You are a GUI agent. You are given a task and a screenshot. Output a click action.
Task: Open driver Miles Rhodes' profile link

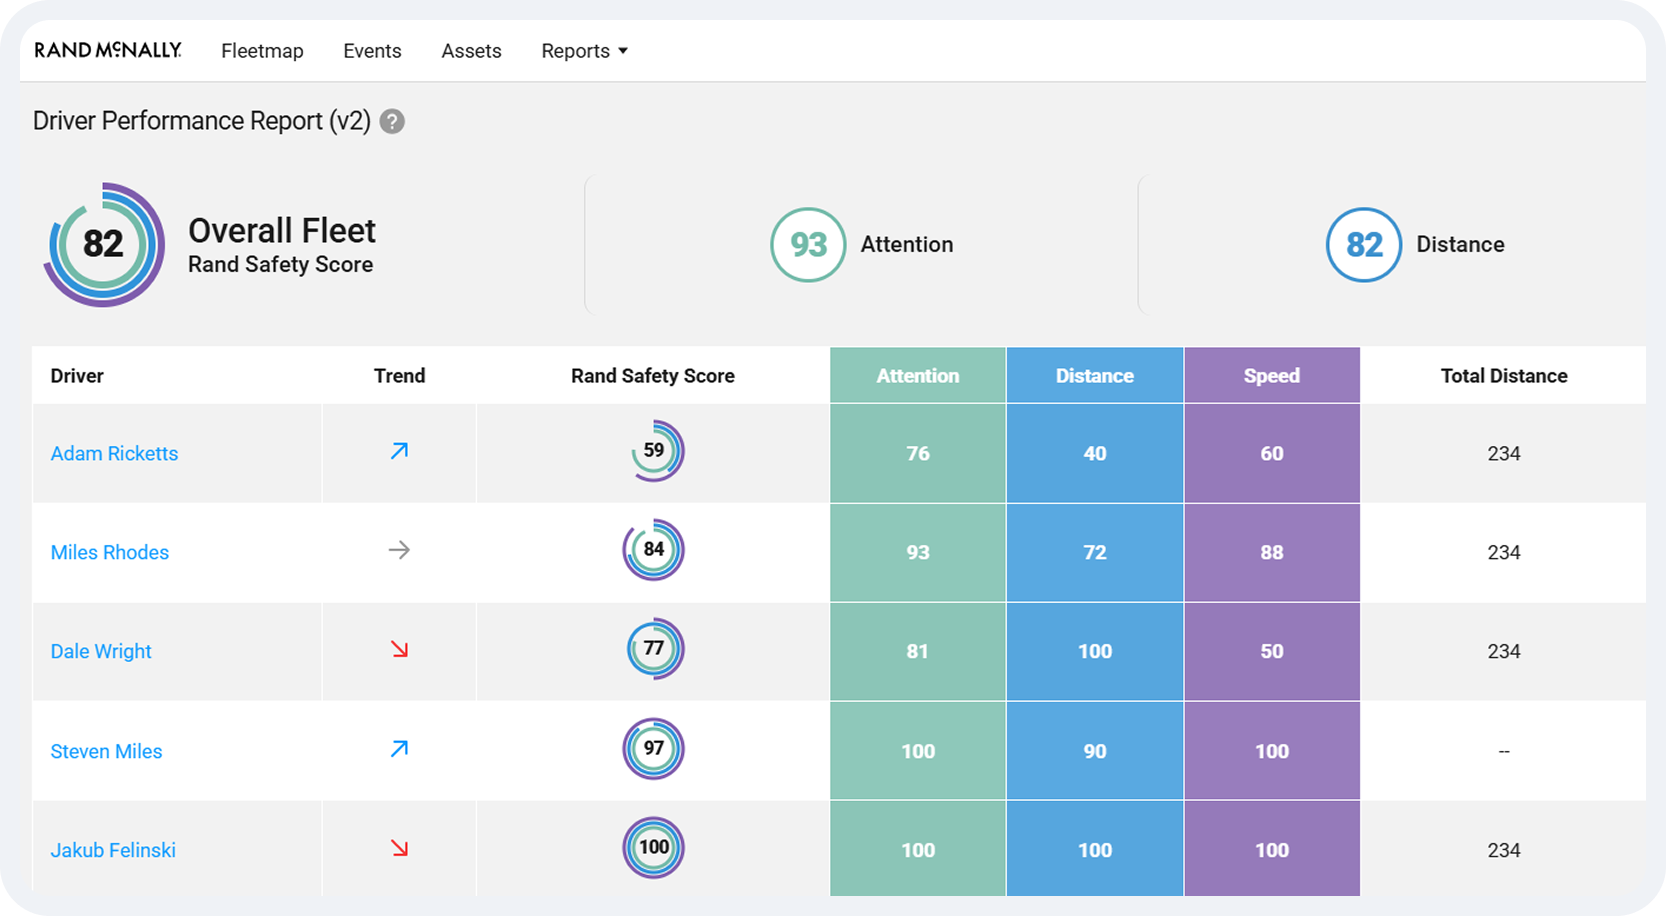pos(110,552)
